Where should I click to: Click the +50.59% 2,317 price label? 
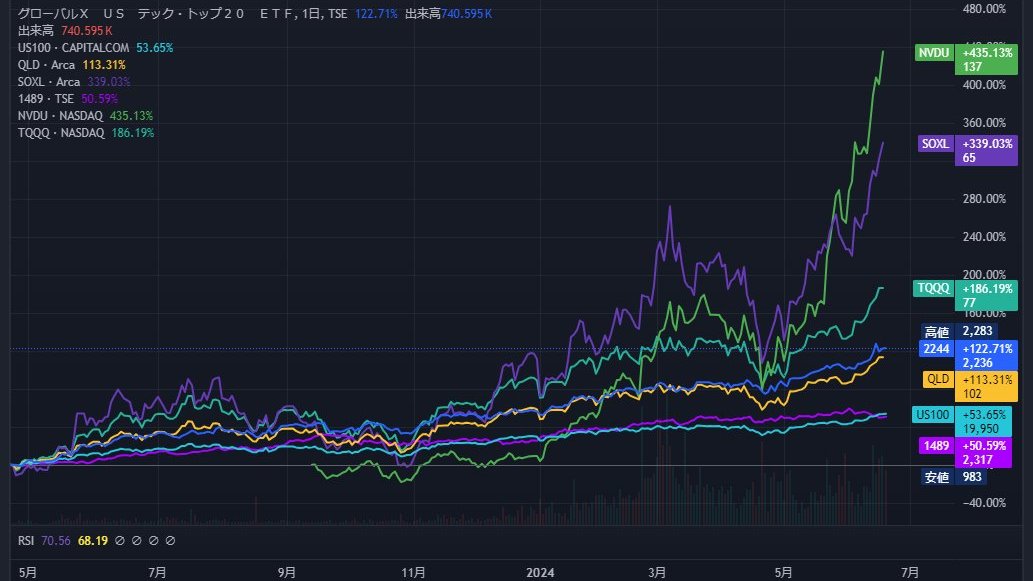[x=983, y=453]
